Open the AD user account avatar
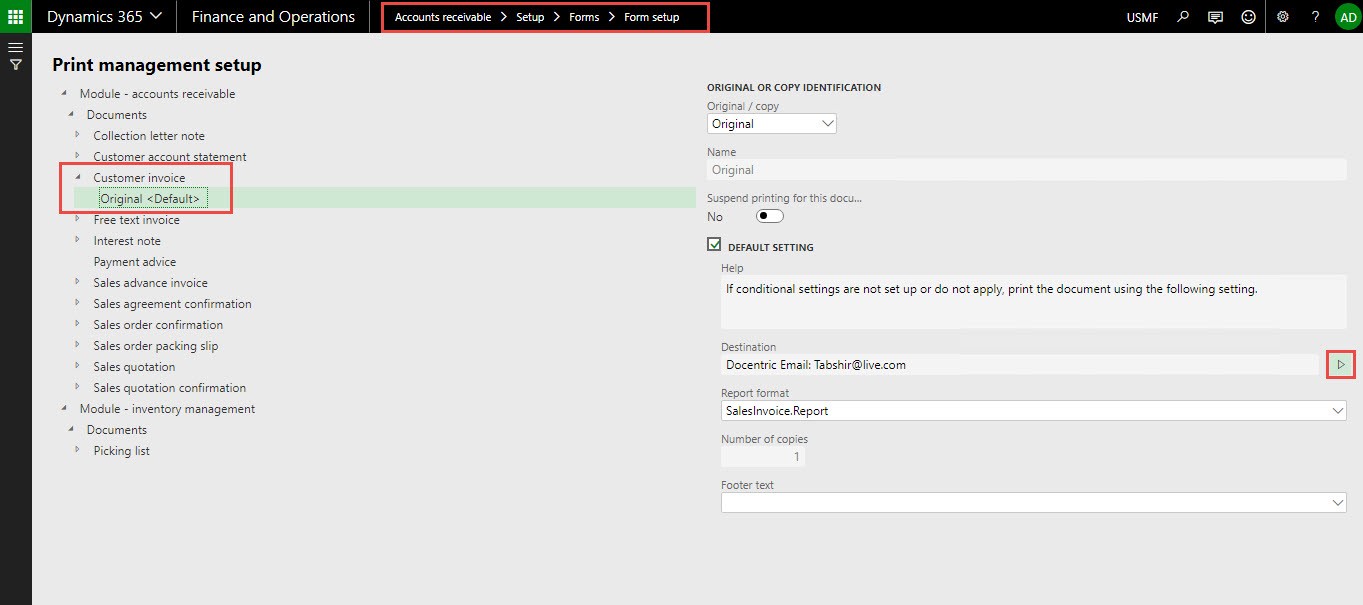Screen dimensions: 1363x605 pyautogui.click(x=1347, y=17)
